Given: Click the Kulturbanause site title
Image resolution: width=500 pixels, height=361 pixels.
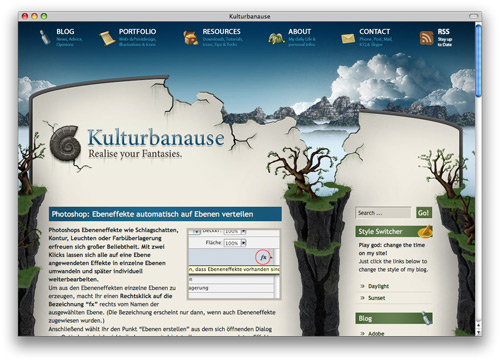Looking at the screenshot, I should pos(156,138).
